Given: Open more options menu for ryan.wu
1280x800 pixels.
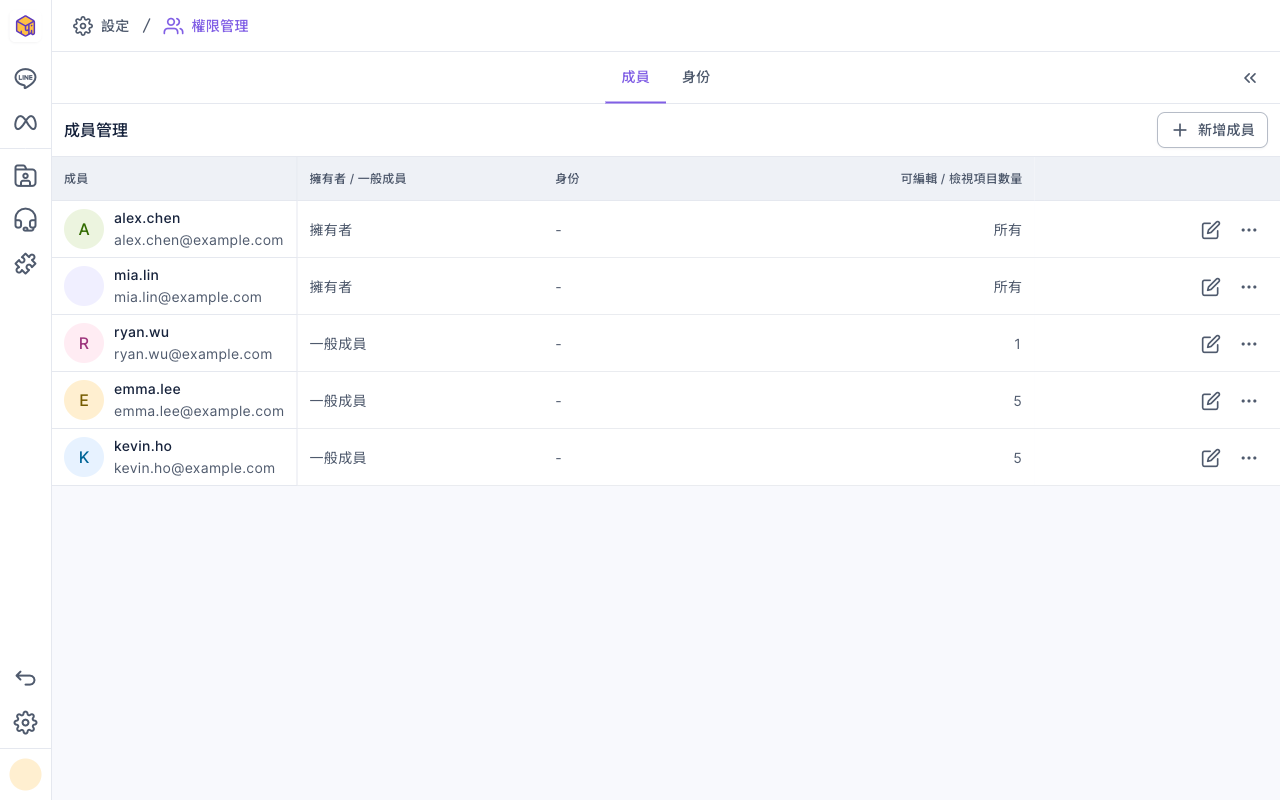Looking at the screenshot, I should click(x=1249, y=344).
